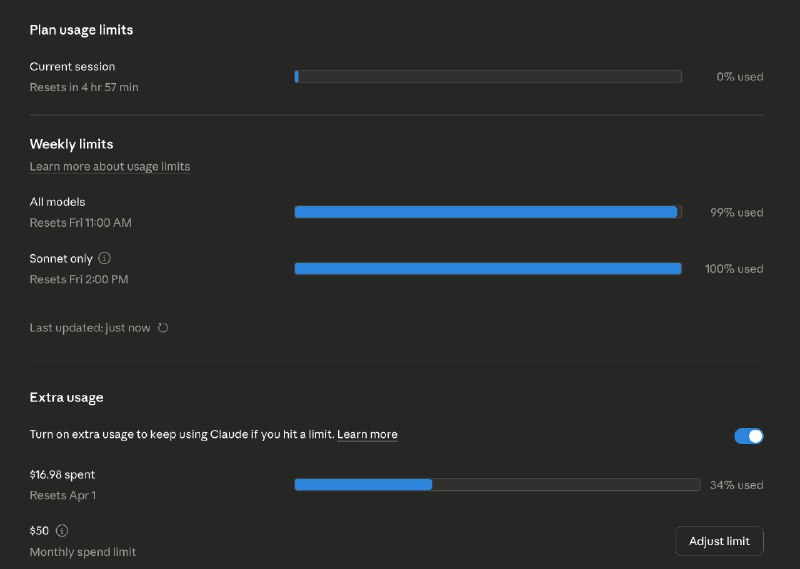Click the info icon beside Sonnet only

105,258
